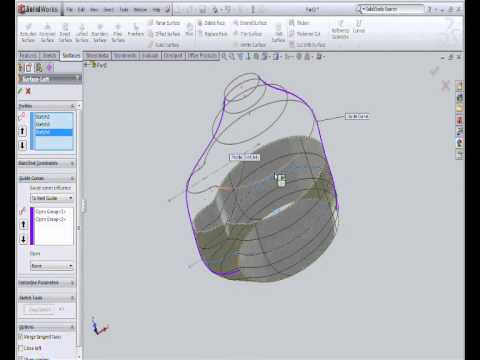Viewport: 480px width, 360px height.
Task: Open the Tools menu
Action: point(124,10)
